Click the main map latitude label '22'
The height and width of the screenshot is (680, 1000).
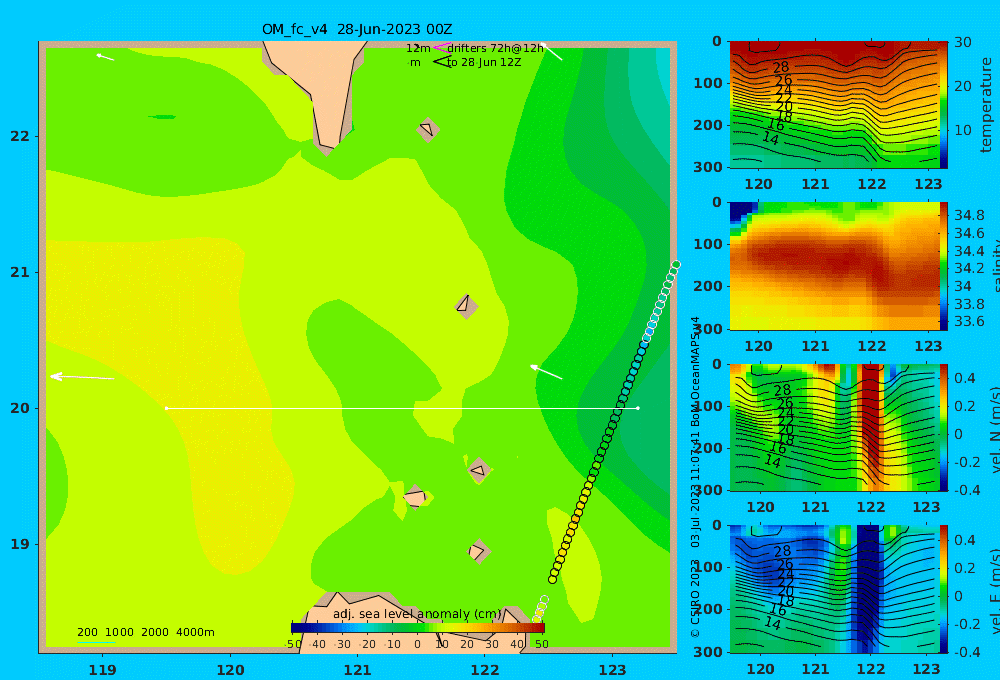pyautogui.click(x=19, y=136)
